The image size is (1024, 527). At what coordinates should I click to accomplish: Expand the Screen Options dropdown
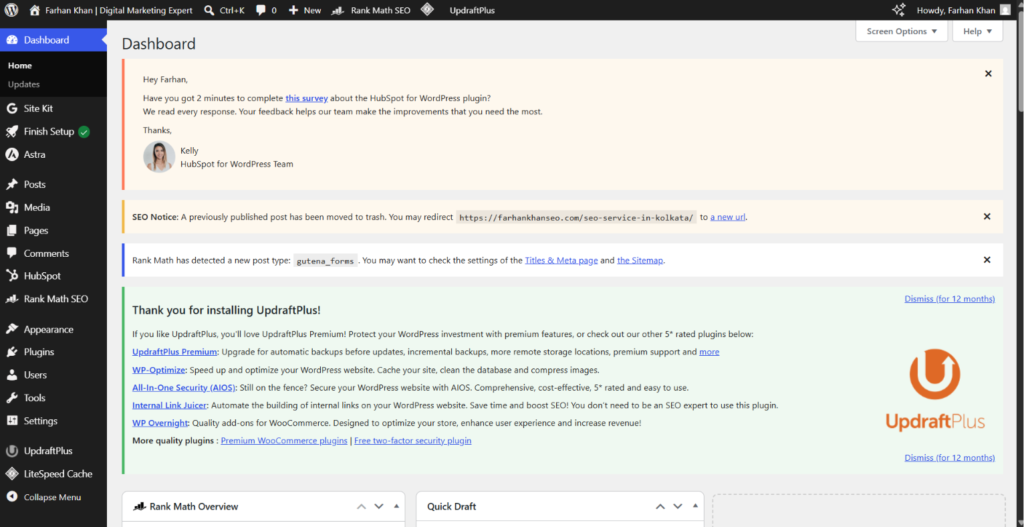pos(901,31)
